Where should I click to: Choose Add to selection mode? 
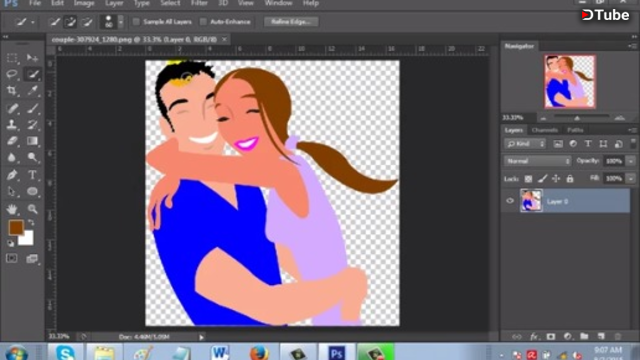[70, 22]
